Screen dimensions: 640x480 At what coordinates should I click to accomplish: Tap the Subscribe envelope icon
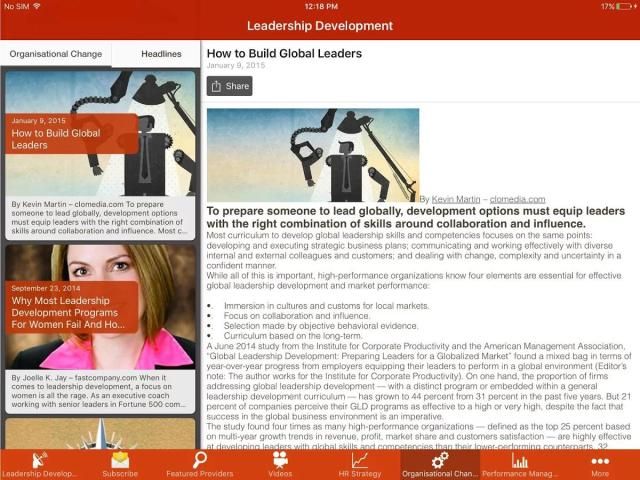tap(120, 461)
